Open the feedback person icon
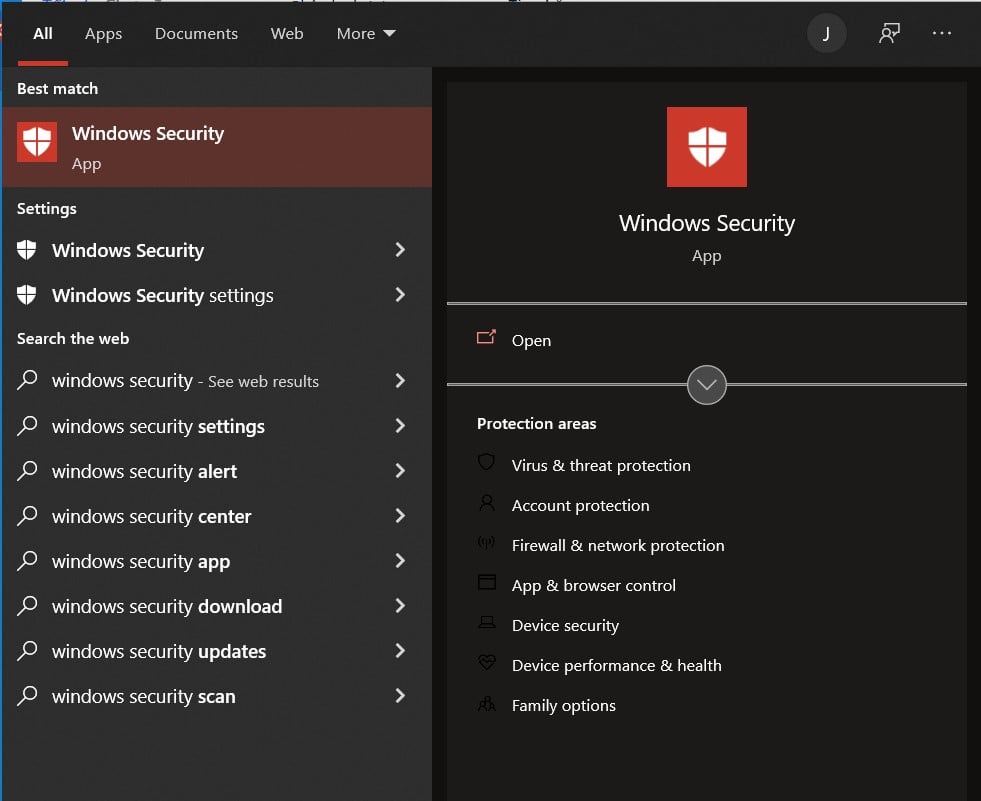The height and width of the screenshot is (801, 981). [x=889, y=33]
